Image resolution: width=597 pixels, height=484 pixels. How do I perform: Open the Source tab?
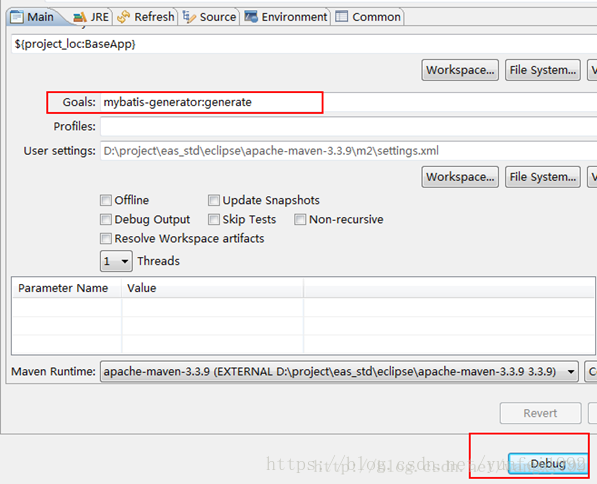(x=209, y=17)
